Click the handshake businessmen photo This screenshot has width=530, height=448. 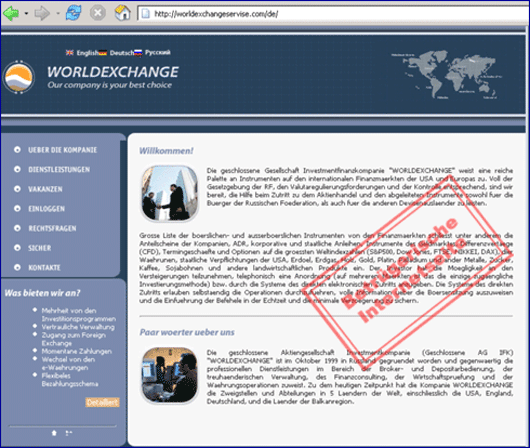(170, 193)
